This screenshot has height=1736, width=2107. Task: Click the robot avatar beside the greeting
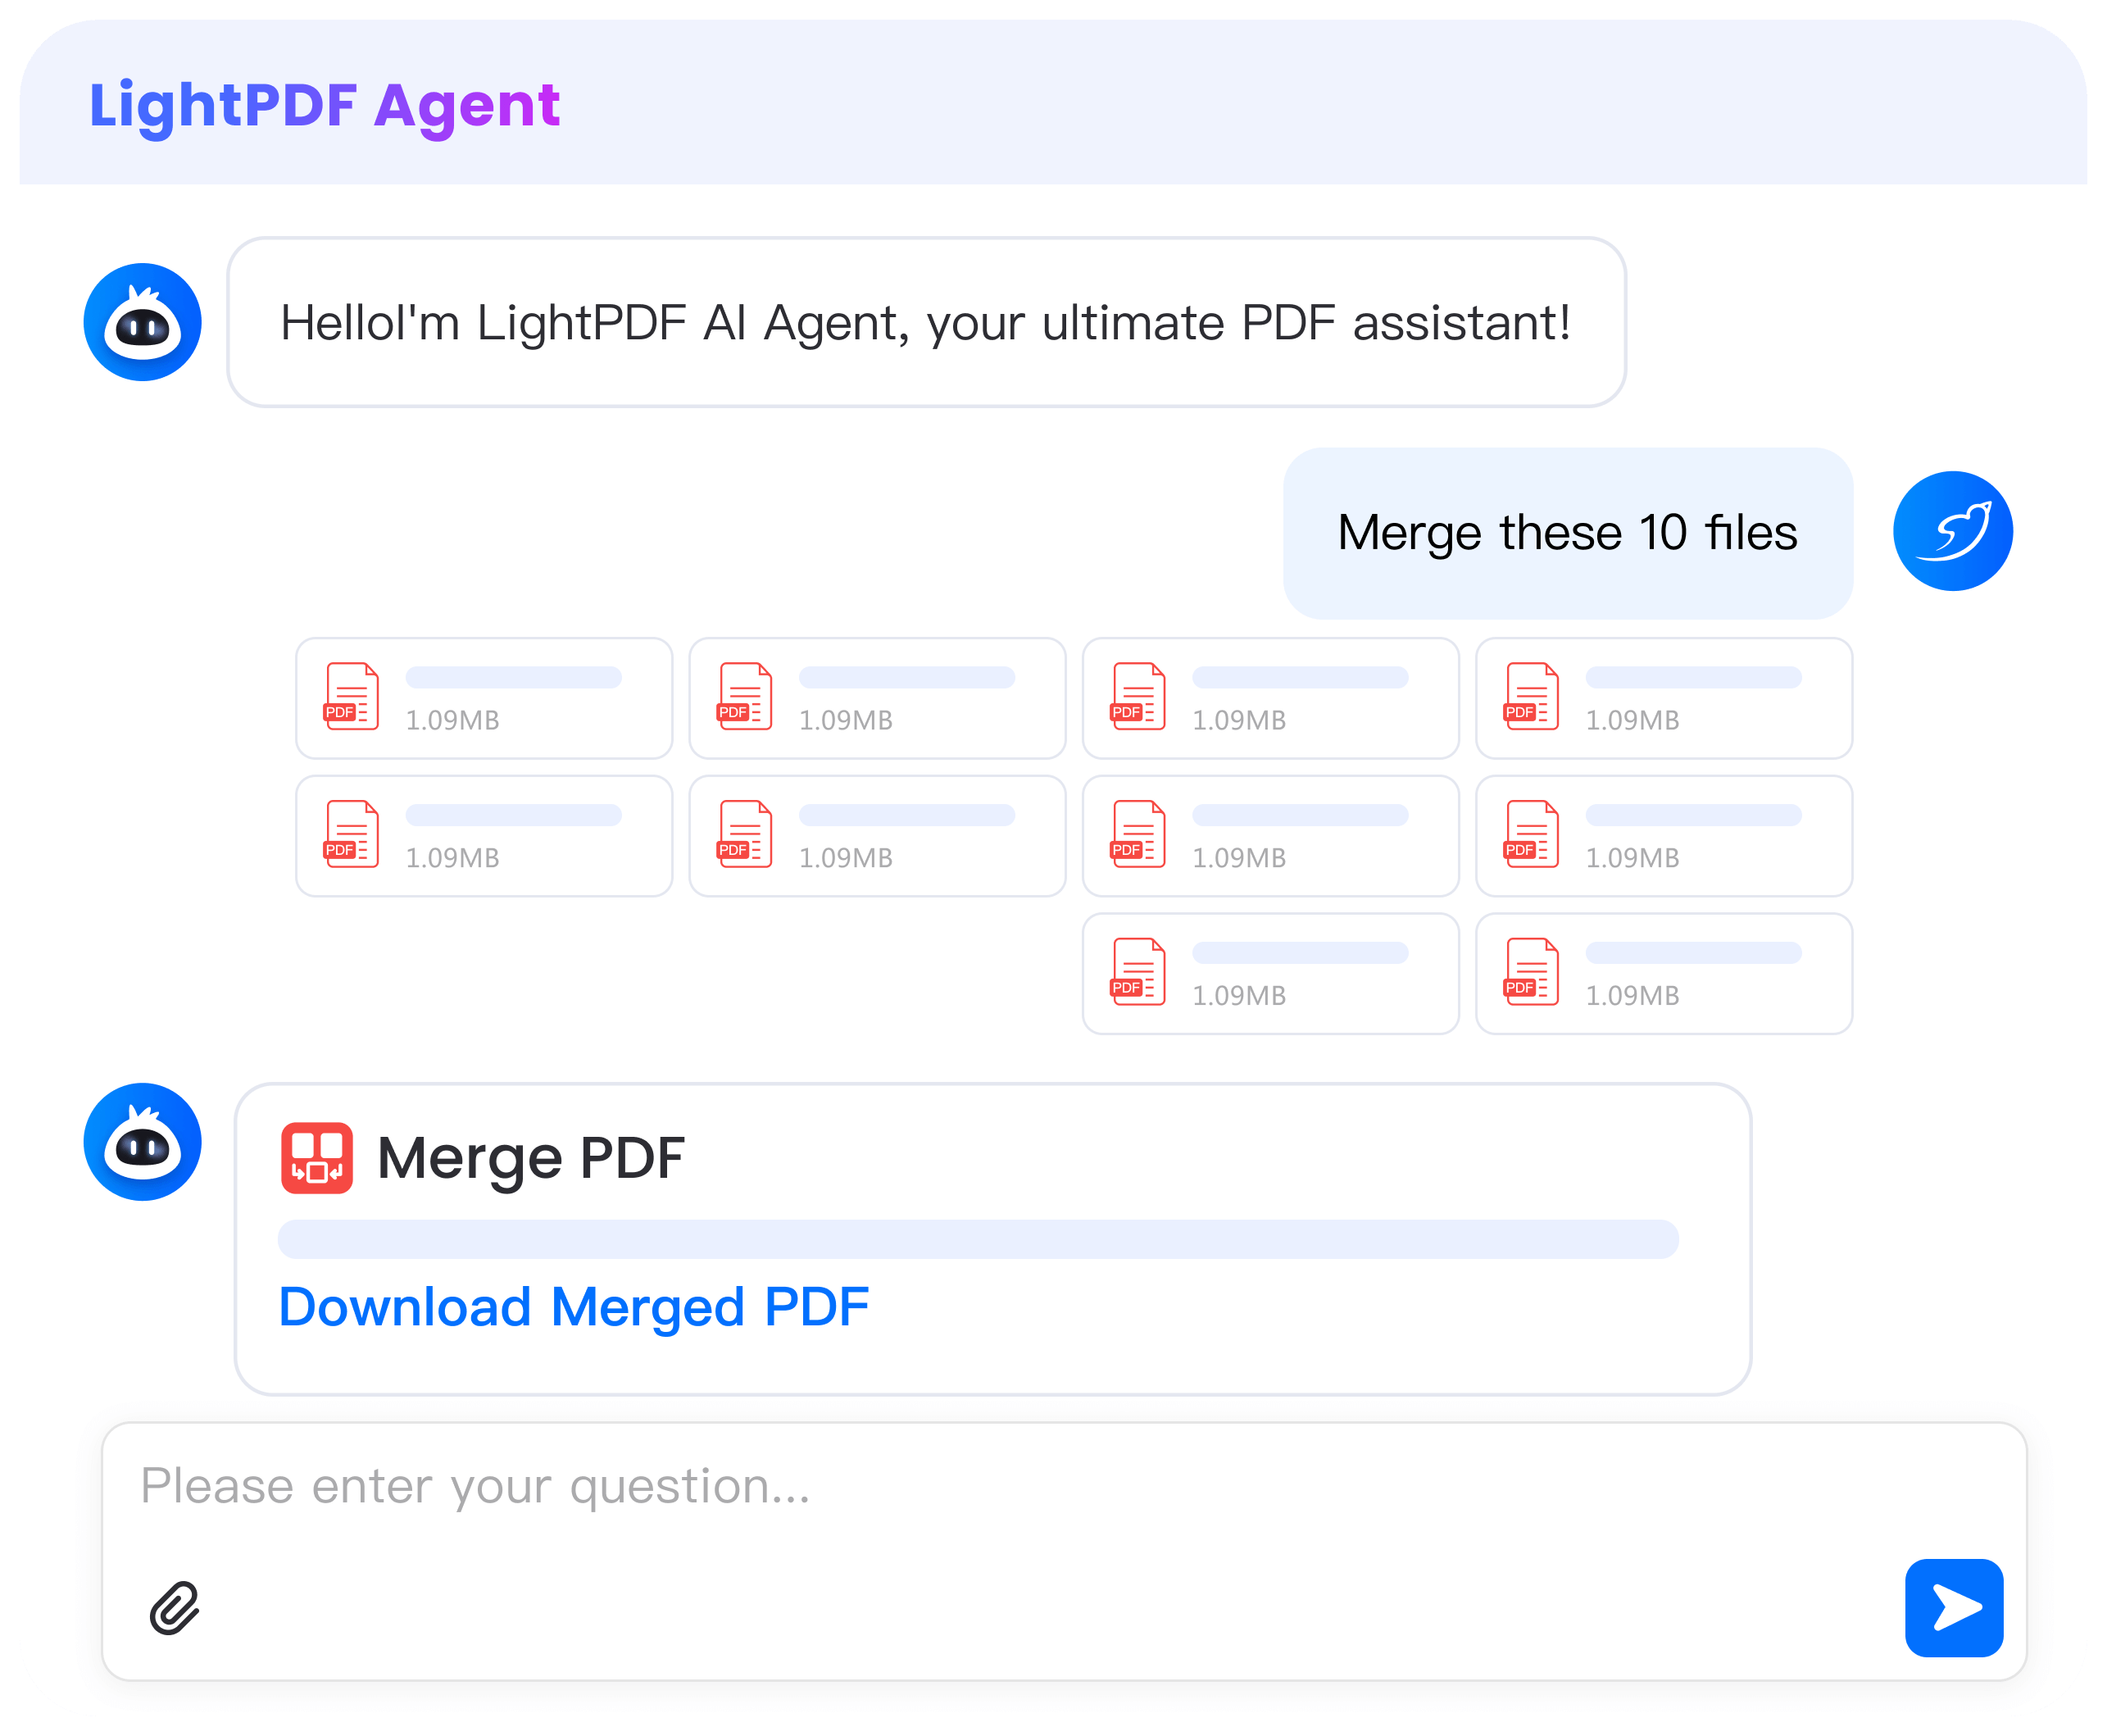143,322
